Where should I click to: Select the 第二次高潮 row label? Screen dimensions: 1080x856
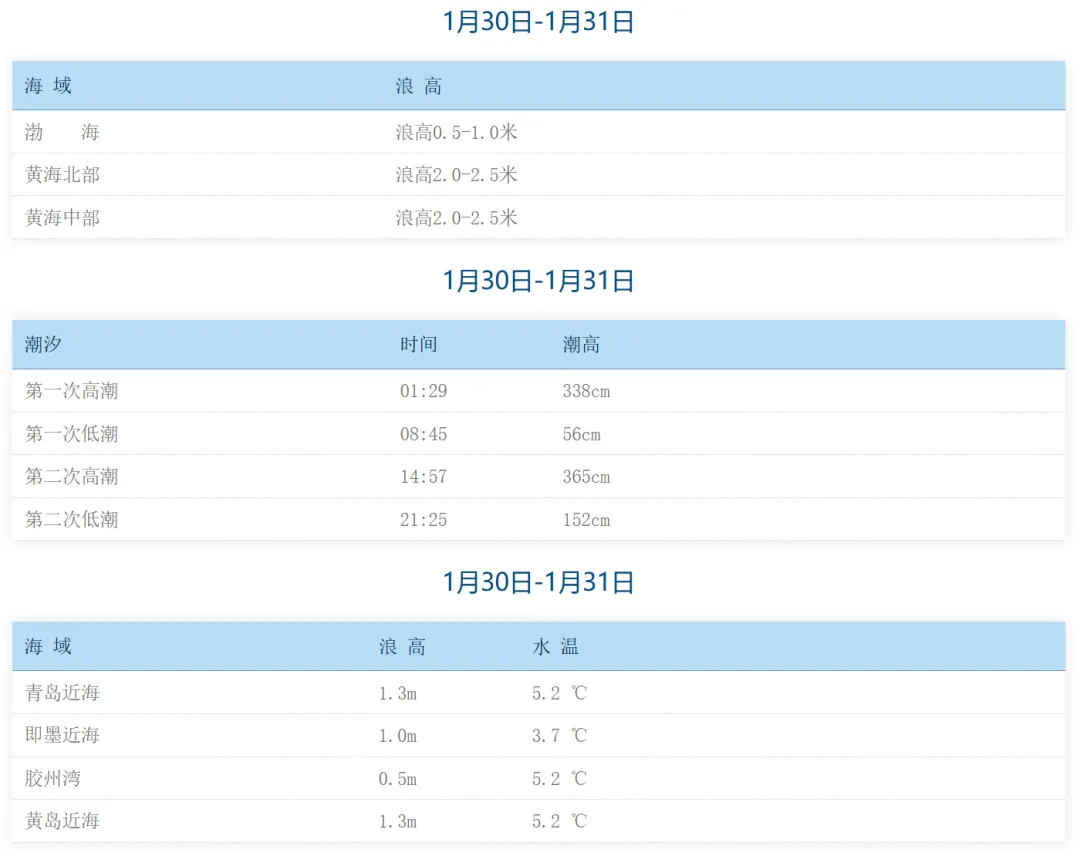(72, 477)
